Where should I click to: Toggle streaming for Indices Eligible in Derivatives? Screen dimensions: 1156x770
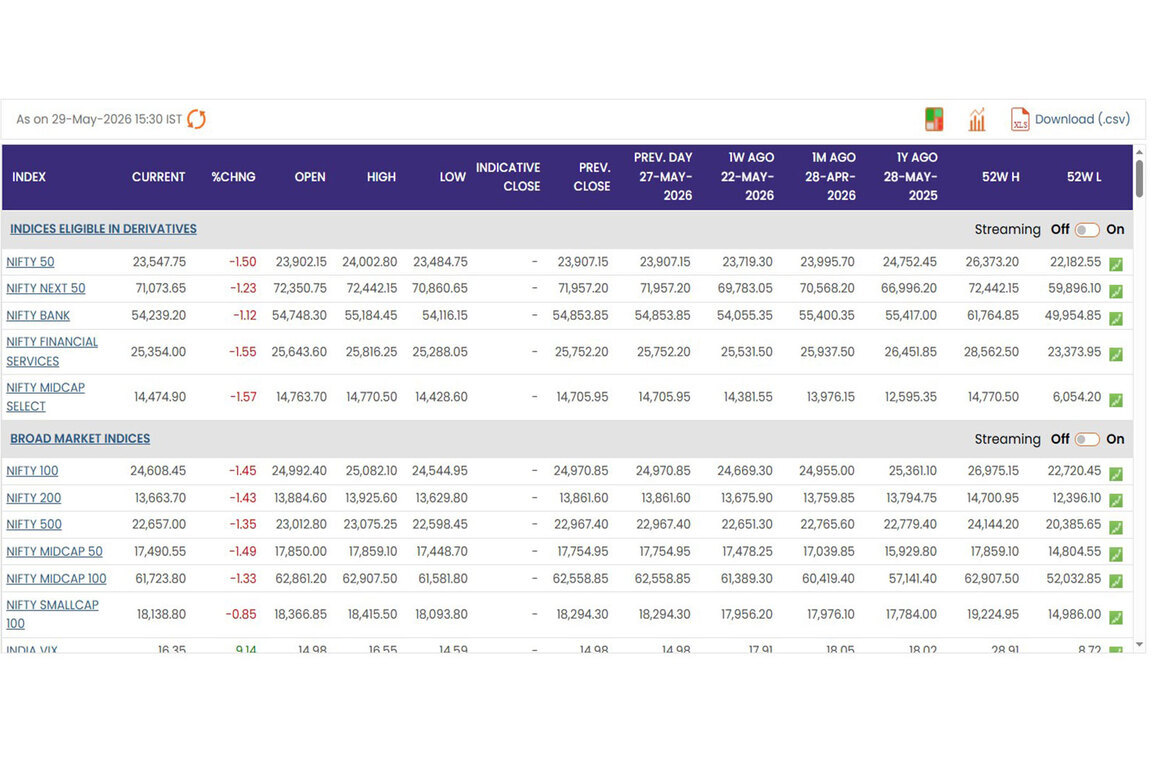(1087, 230)
